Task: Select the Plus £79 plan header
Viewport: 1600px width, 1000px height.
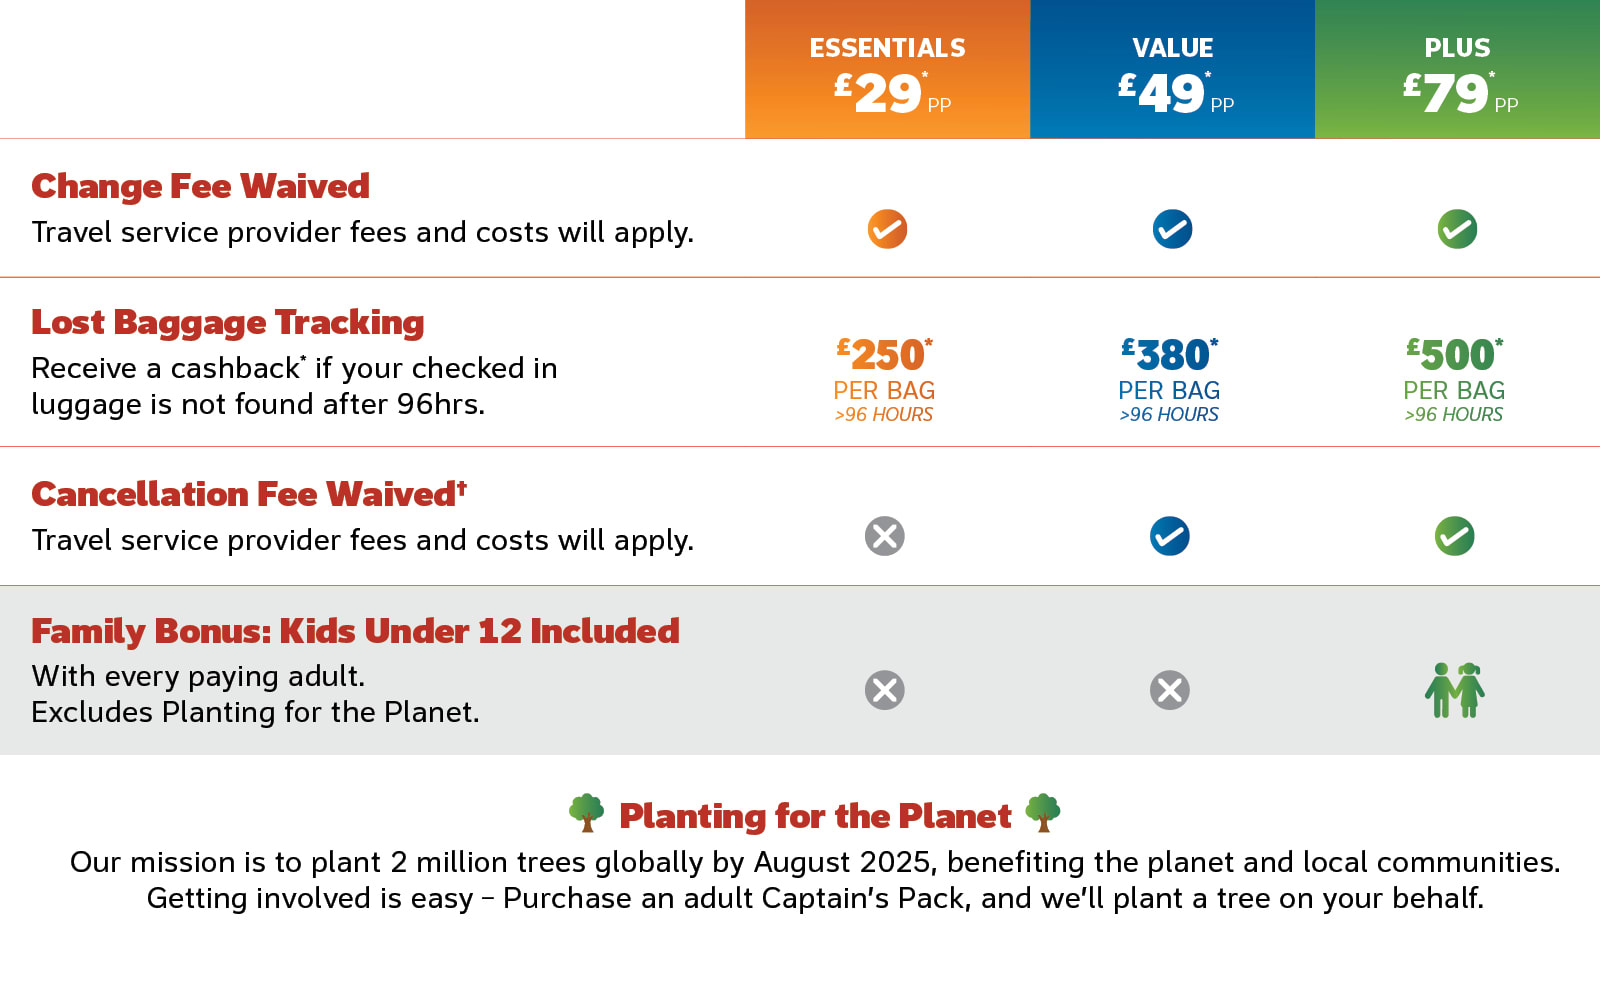Action: tap(1457, 70)
